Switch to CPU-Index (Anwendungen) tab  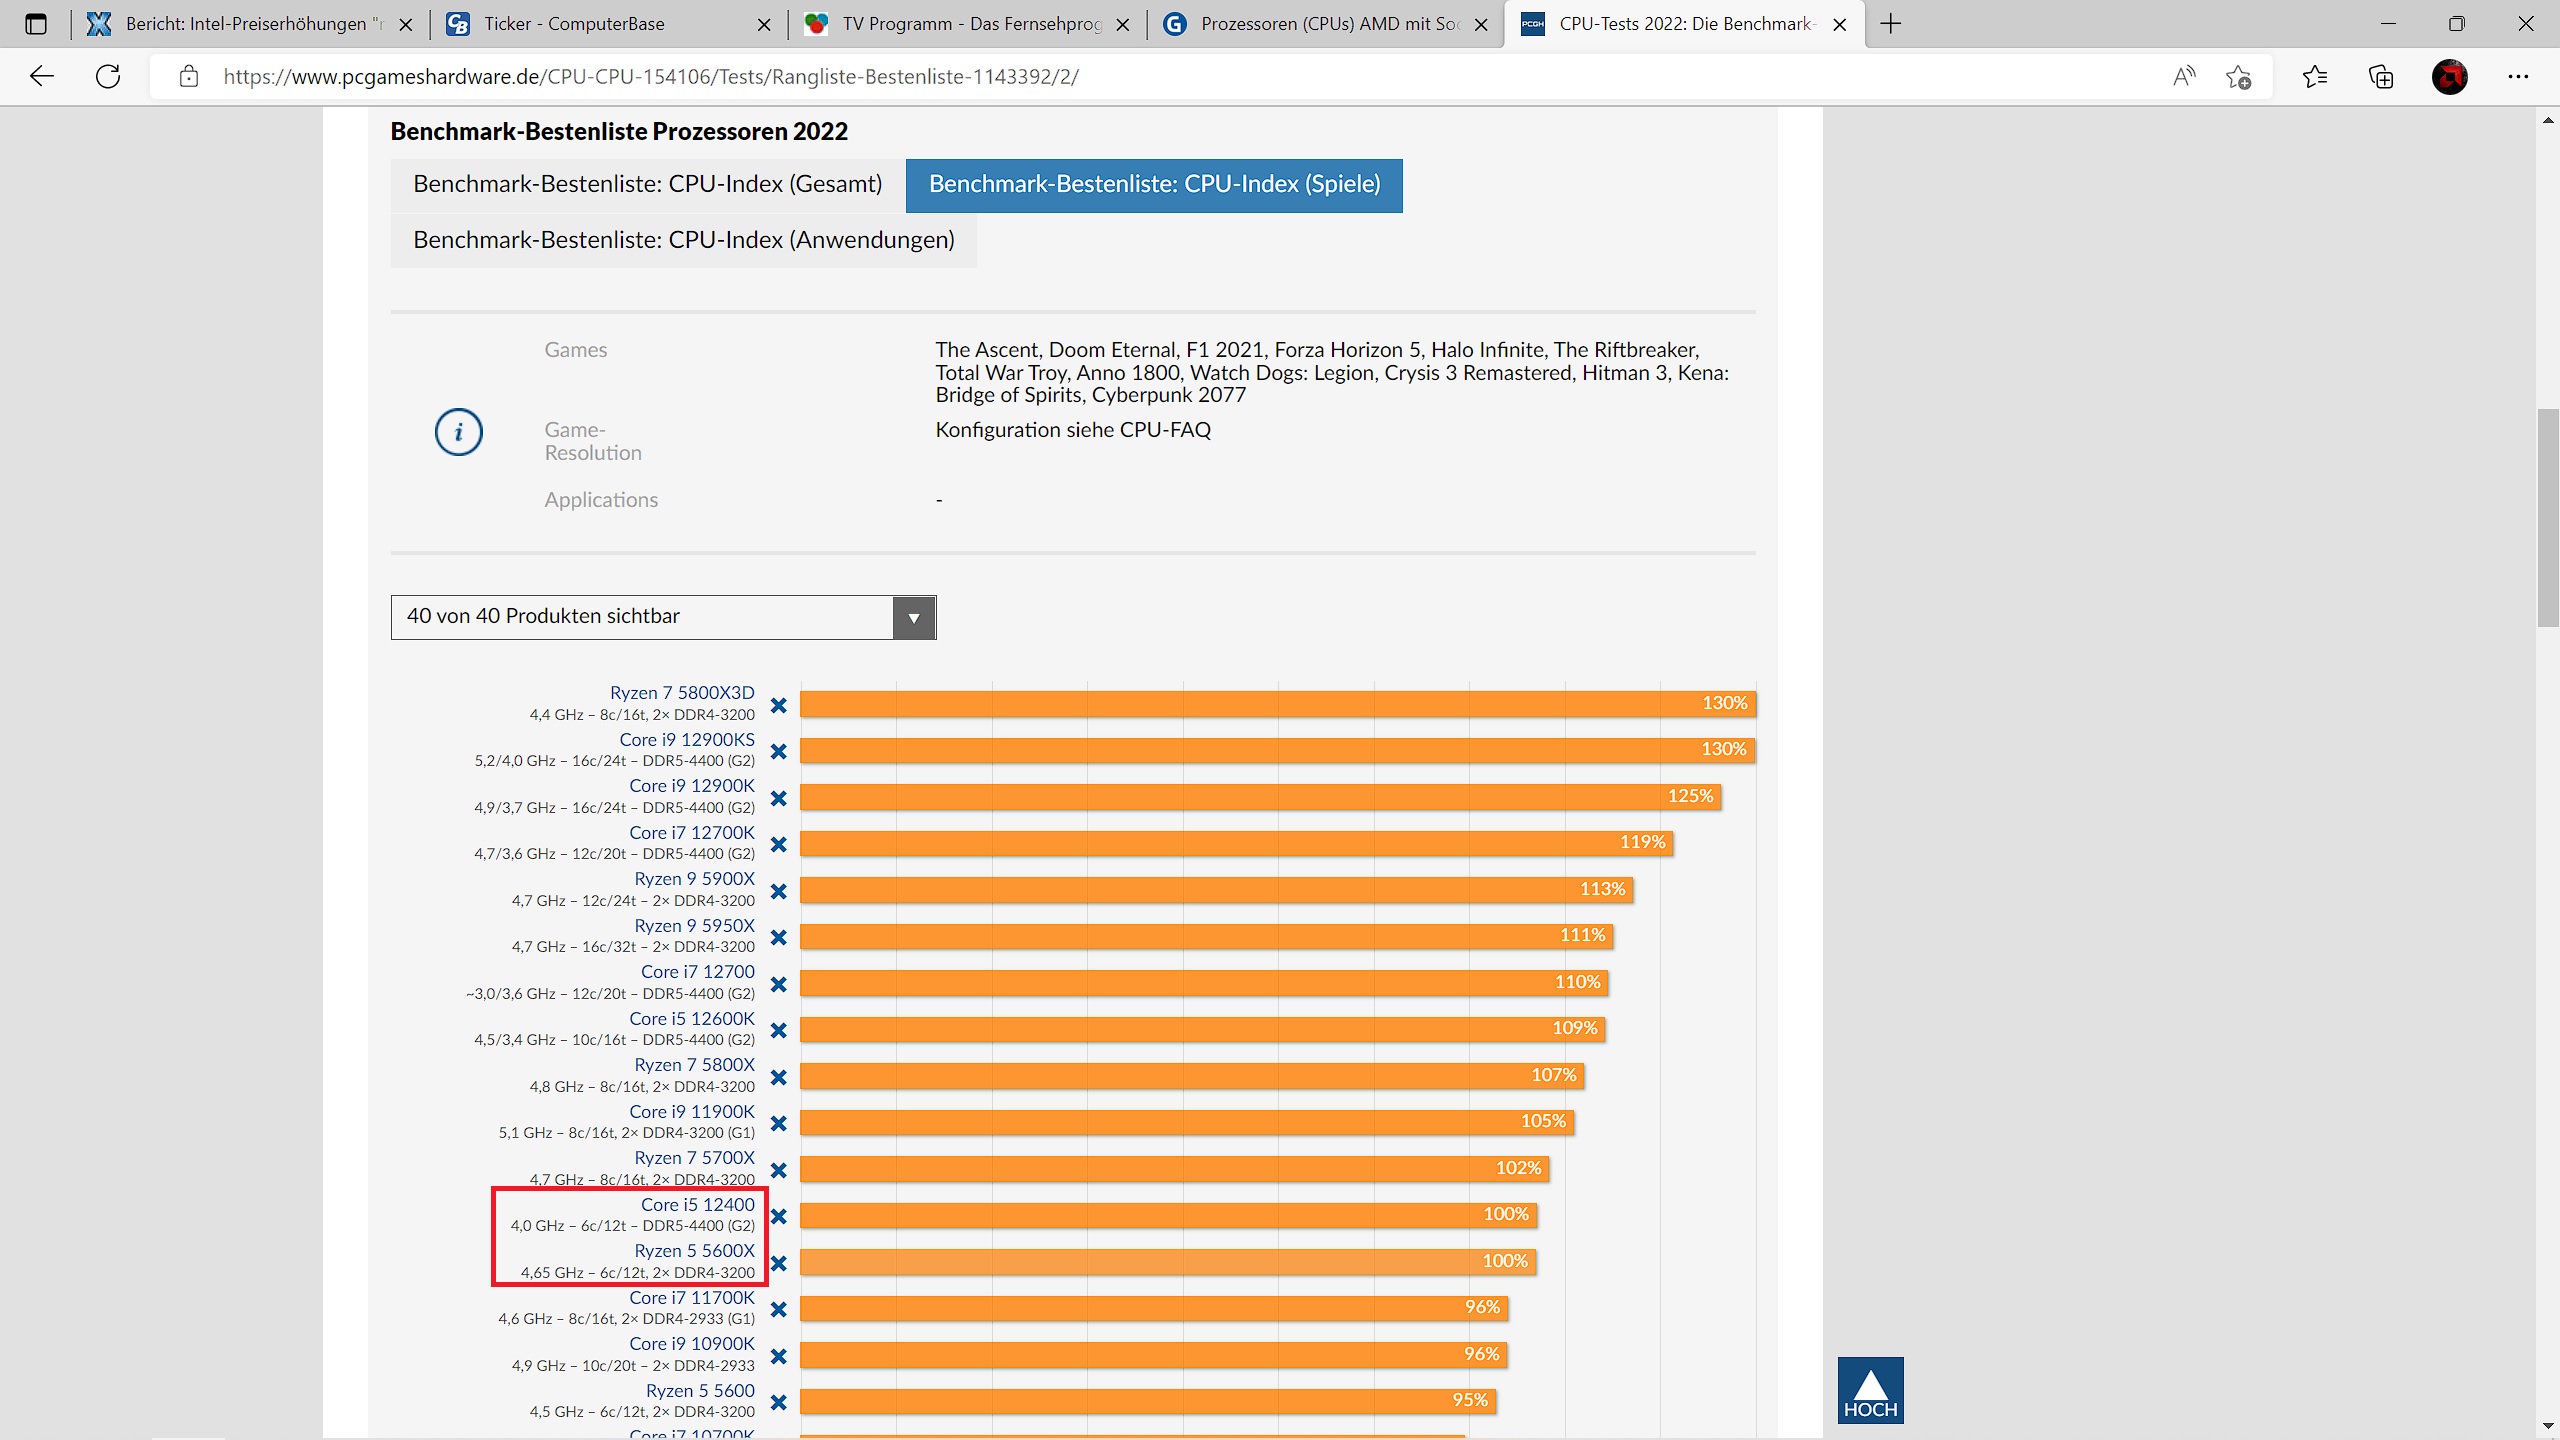point(683,240)
